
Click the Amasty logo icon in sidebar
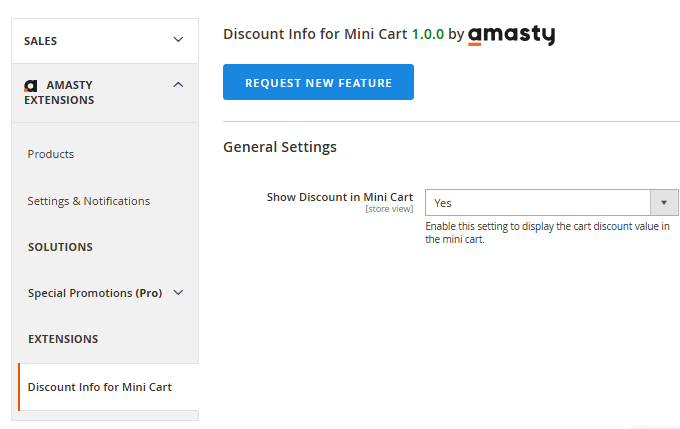pos(31,86)
